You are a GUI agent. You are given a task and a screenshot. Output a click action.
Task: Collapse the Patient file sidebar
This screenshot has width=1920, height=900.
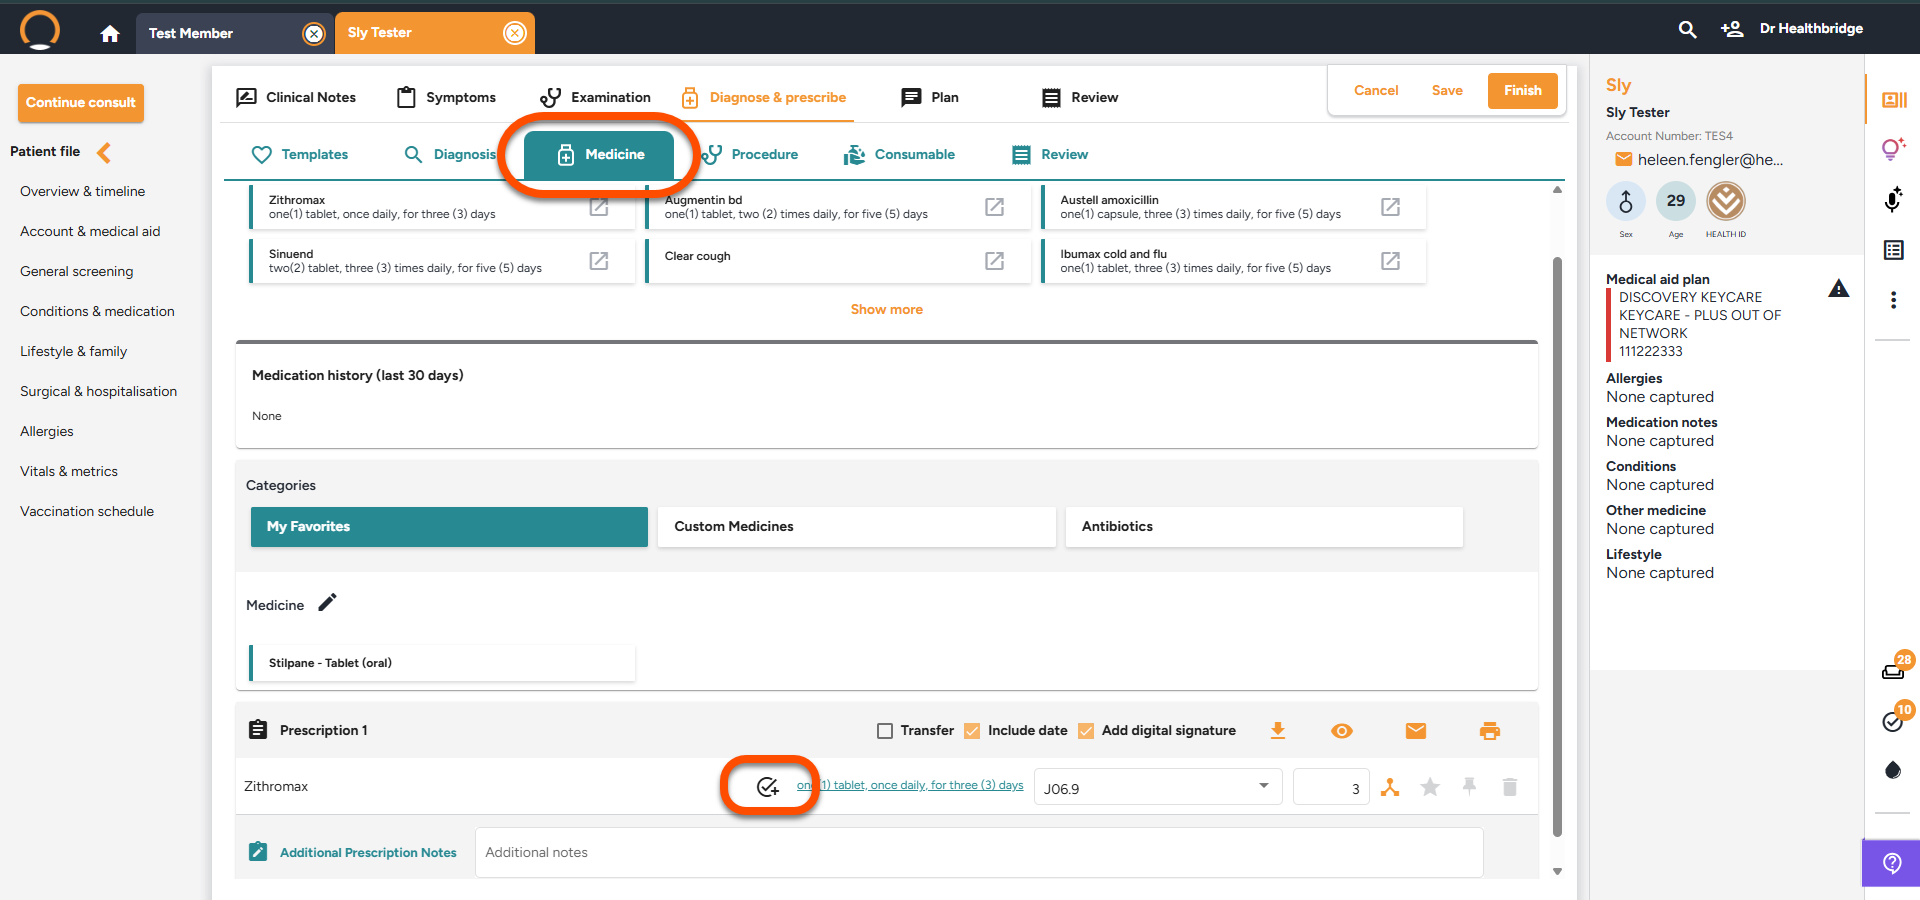pyautogui.click(x=104, y=152)
